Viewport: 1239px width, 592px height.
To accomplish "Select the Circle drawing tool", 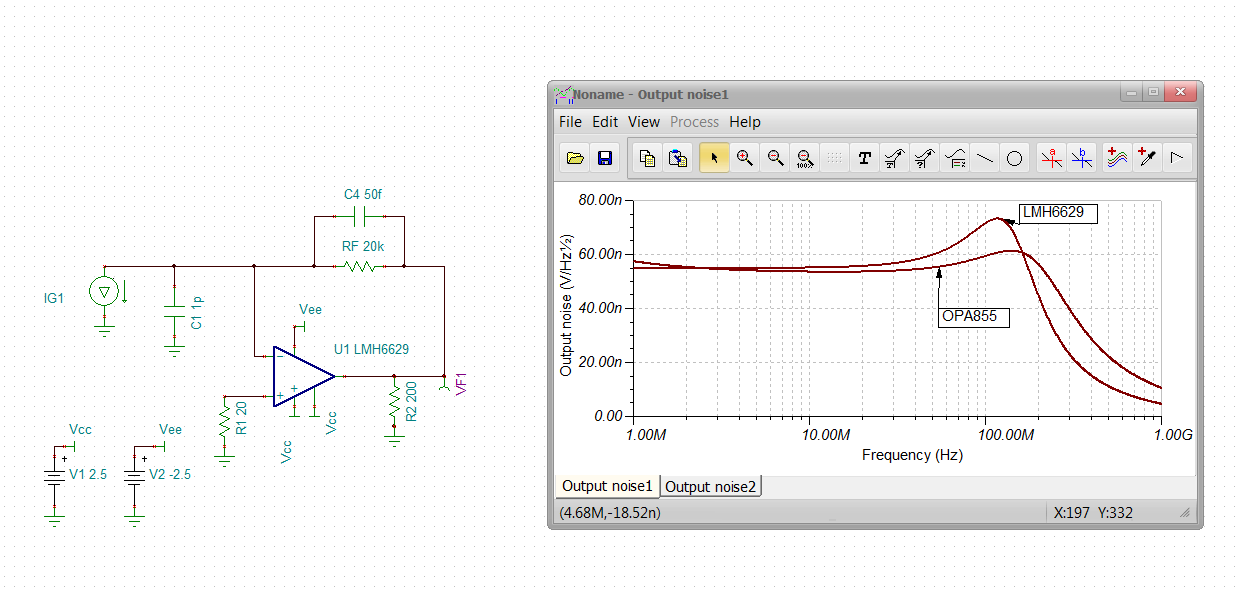I will tap(1014, 158).
